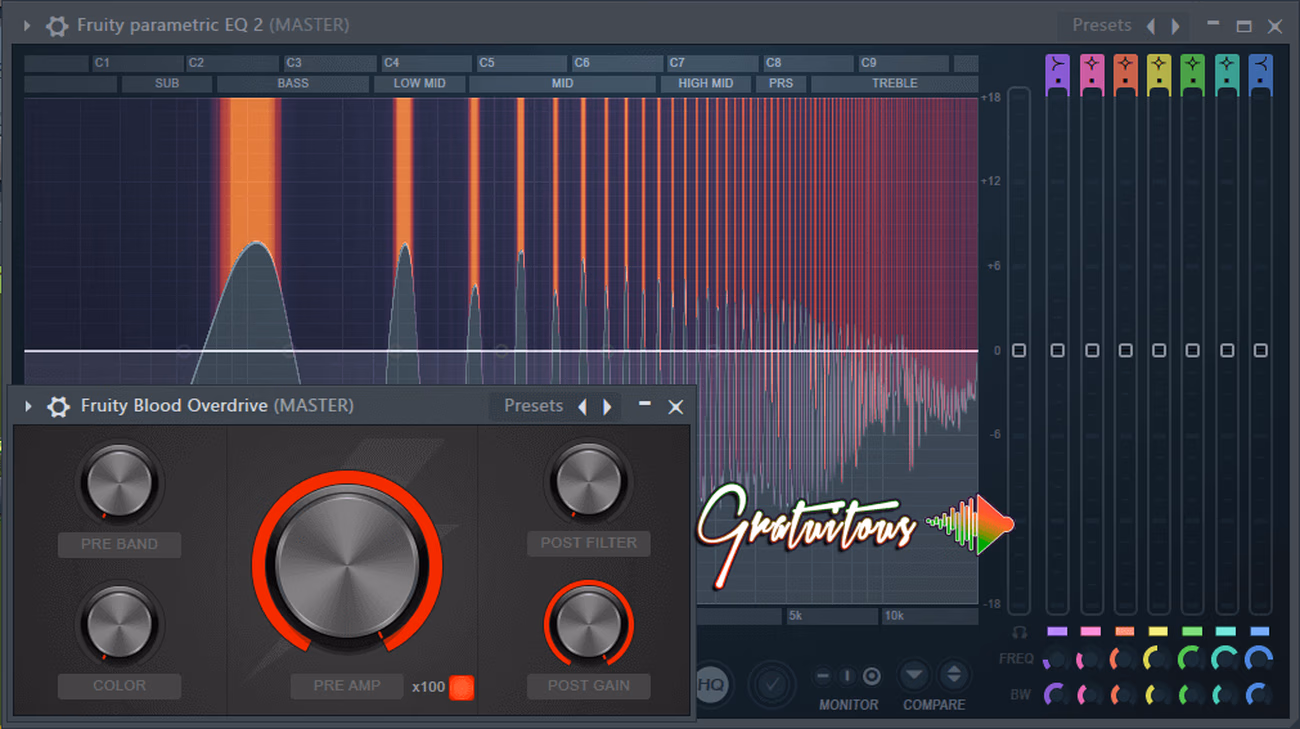Viewport: 1300px width, 729px height.
Task: Click the purple band 1 FREQ knob
Action: (1056, 659)
